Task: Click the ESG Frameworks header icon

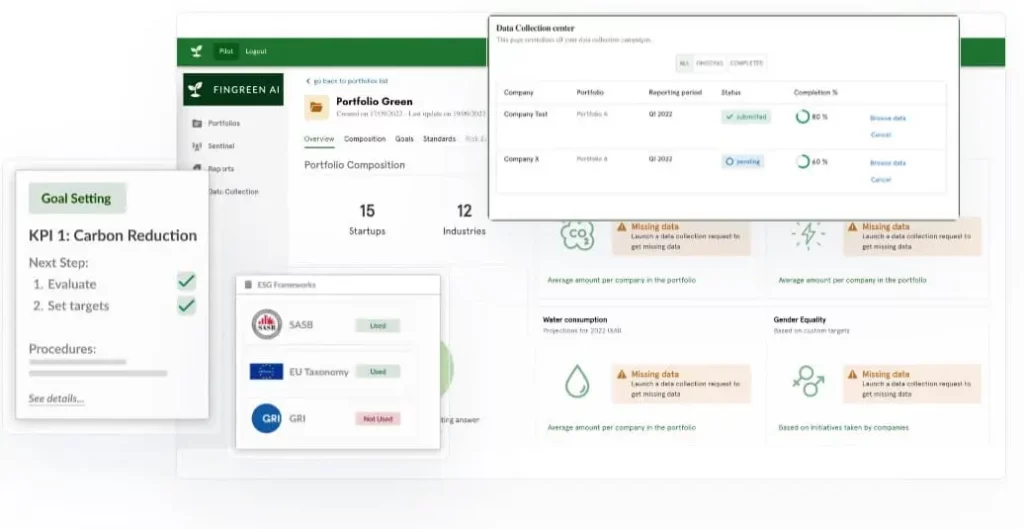Action: click(x=248, y=285)
